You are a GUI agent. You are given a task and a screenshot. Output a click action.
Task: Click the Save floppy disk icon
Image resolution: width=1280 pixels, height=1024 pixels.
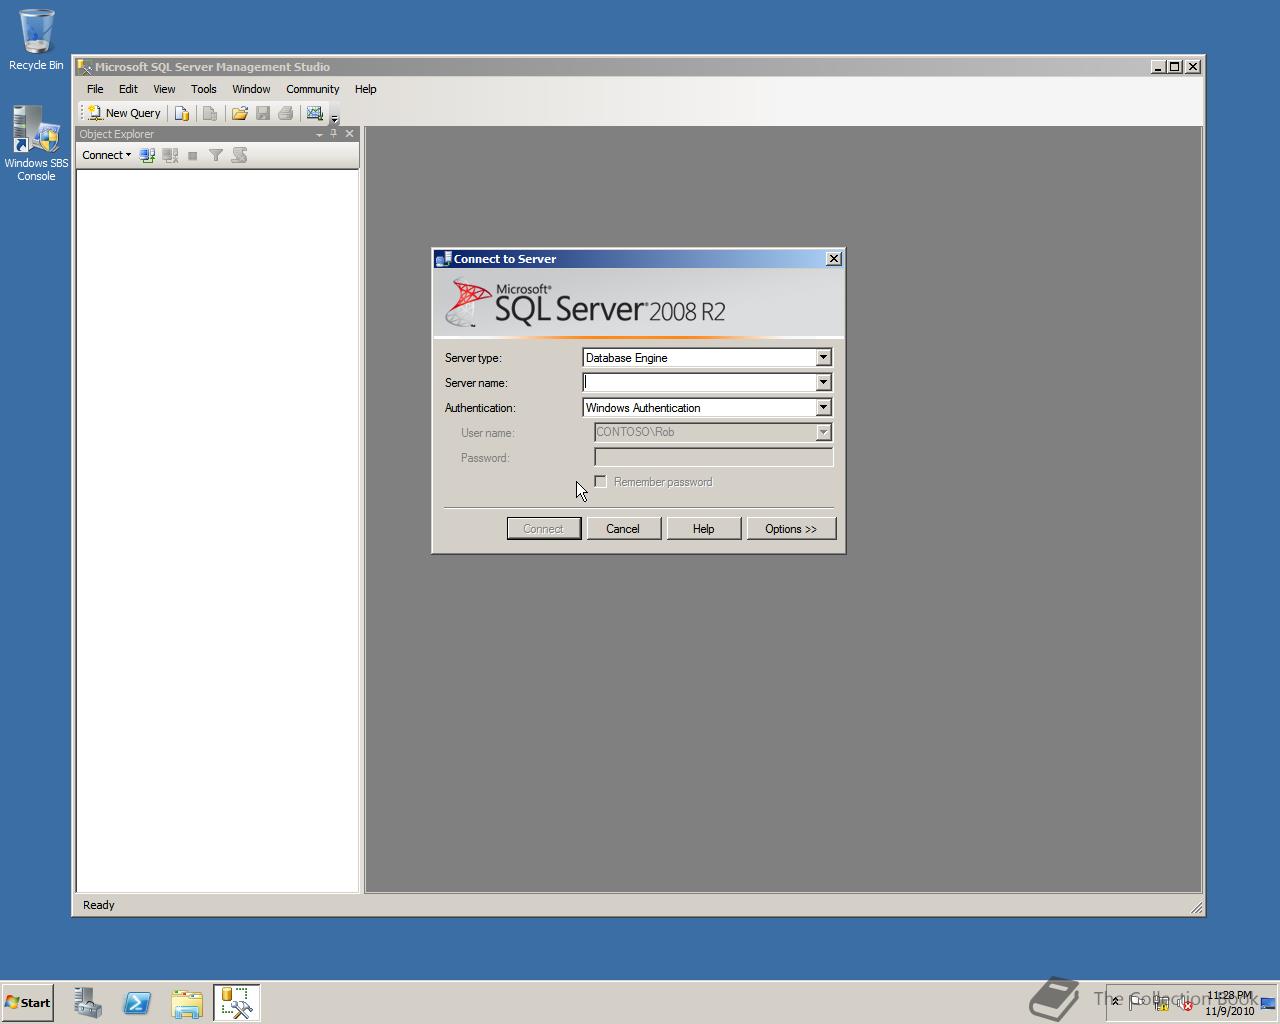(x=263, y=113)
